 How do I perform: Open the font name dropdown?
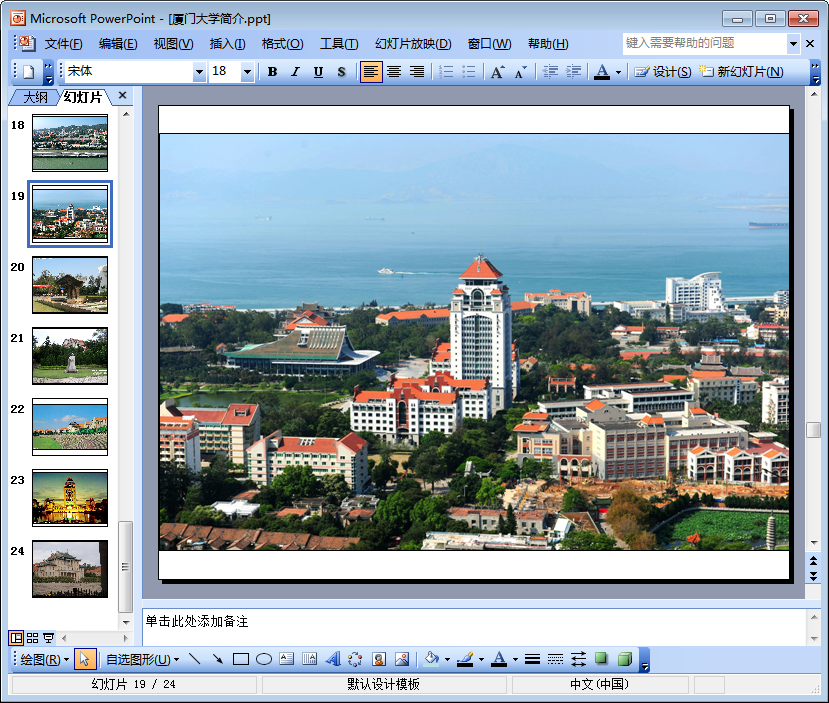(x=199, y=72)
